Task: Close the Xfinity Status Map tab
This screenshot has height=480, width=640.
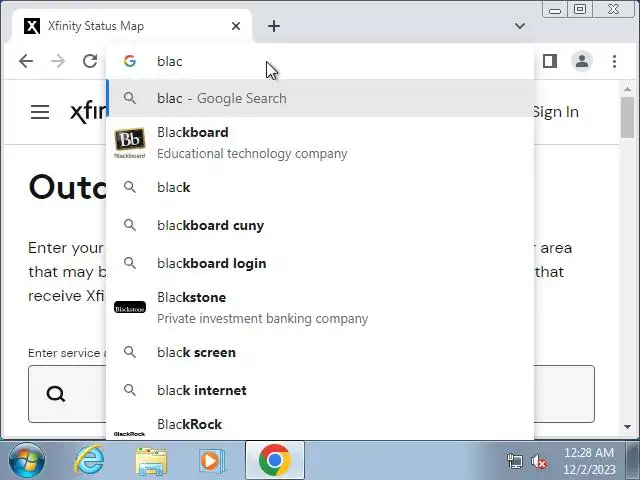Action: [x=236, y=26]
